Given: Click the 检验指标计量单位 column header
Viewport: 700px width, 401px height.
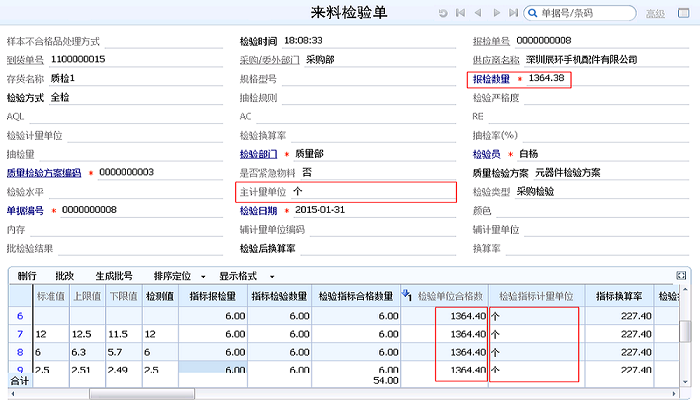Looking at the screenshot, I should 536,296.
